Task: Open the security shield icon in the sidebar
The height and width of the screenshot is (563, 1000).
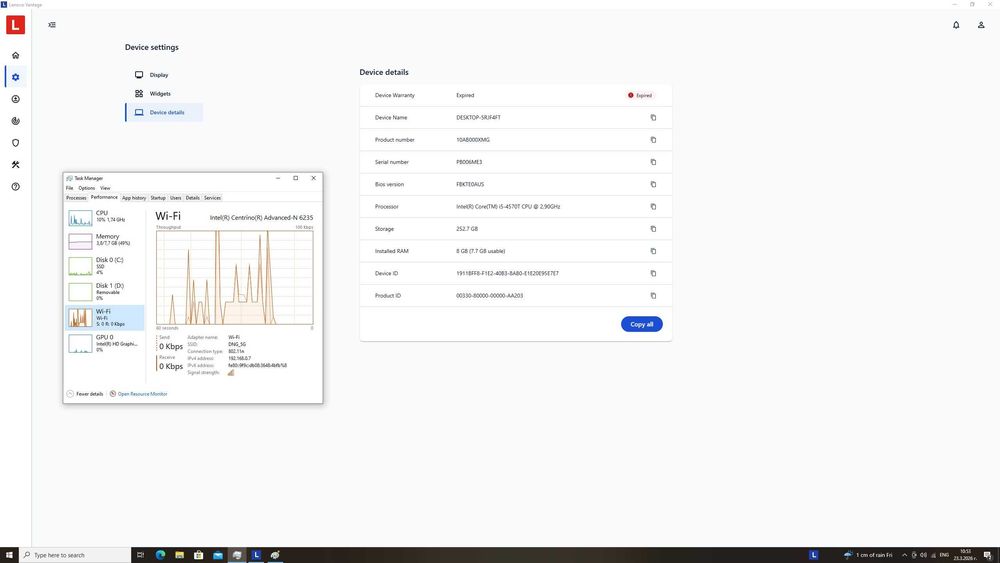Action: [15, 143]
